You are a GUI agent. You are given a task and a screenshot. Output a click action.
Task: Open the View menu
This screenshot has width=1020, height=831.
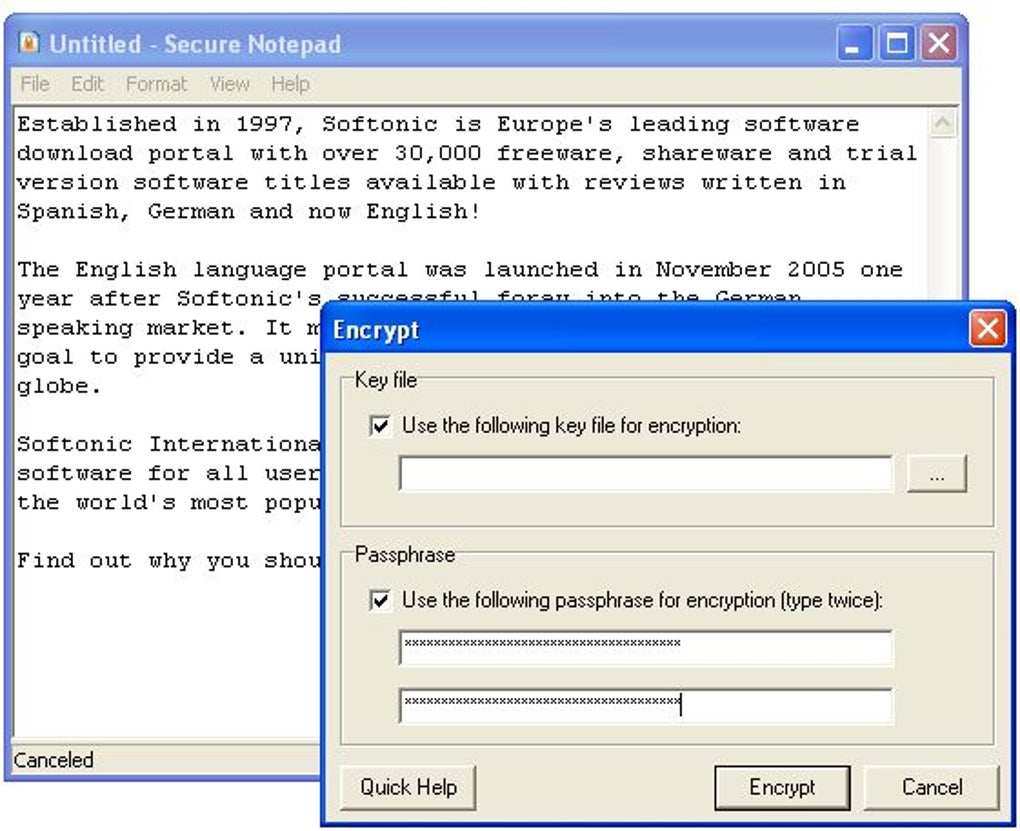[230, 84]
